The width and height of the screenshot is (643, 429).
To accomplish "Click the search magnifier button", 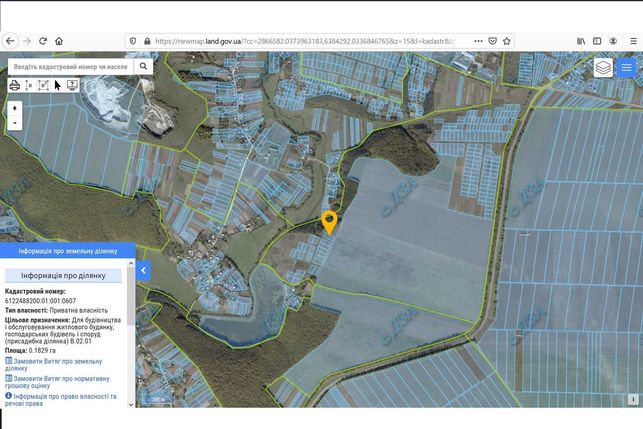I will [143, 66].
